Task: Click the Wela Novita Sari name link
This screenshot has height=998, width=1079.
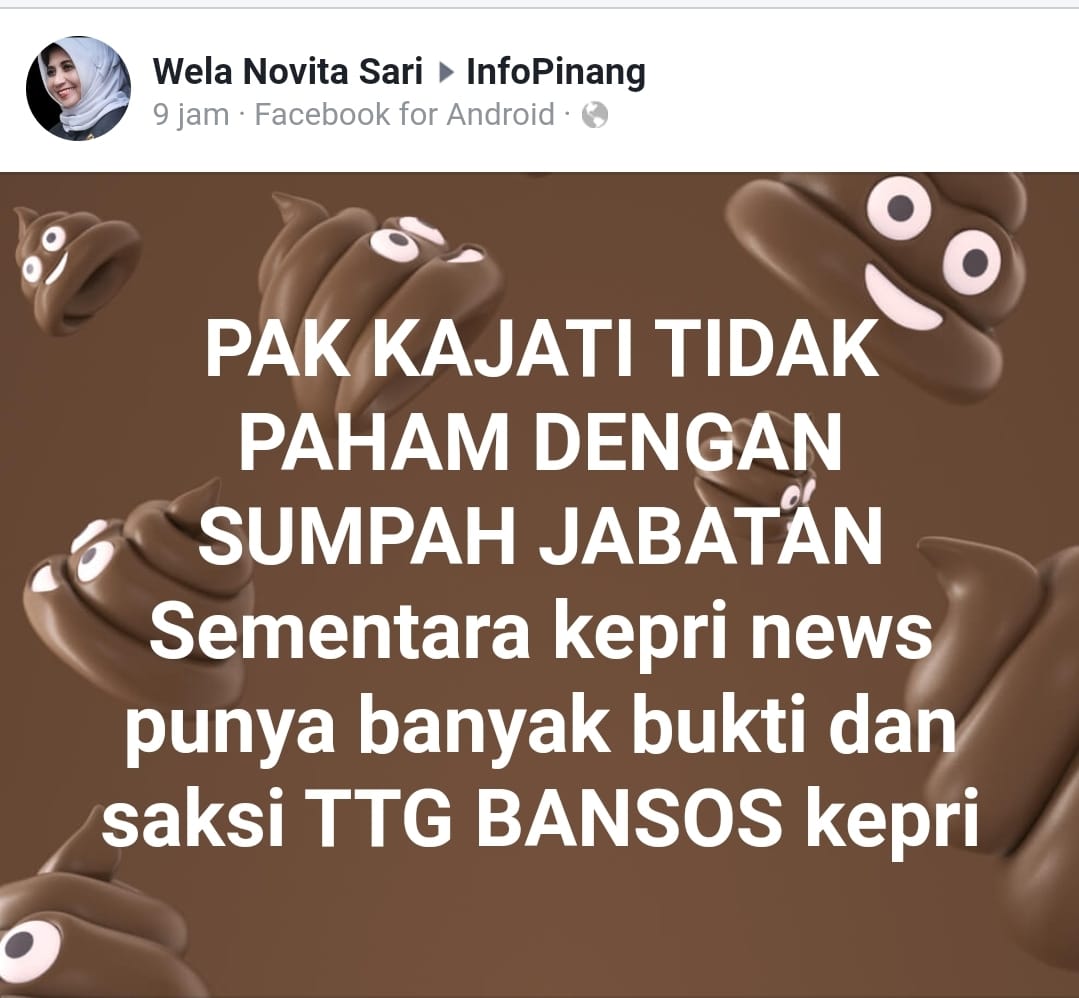Action: [288, 71]
